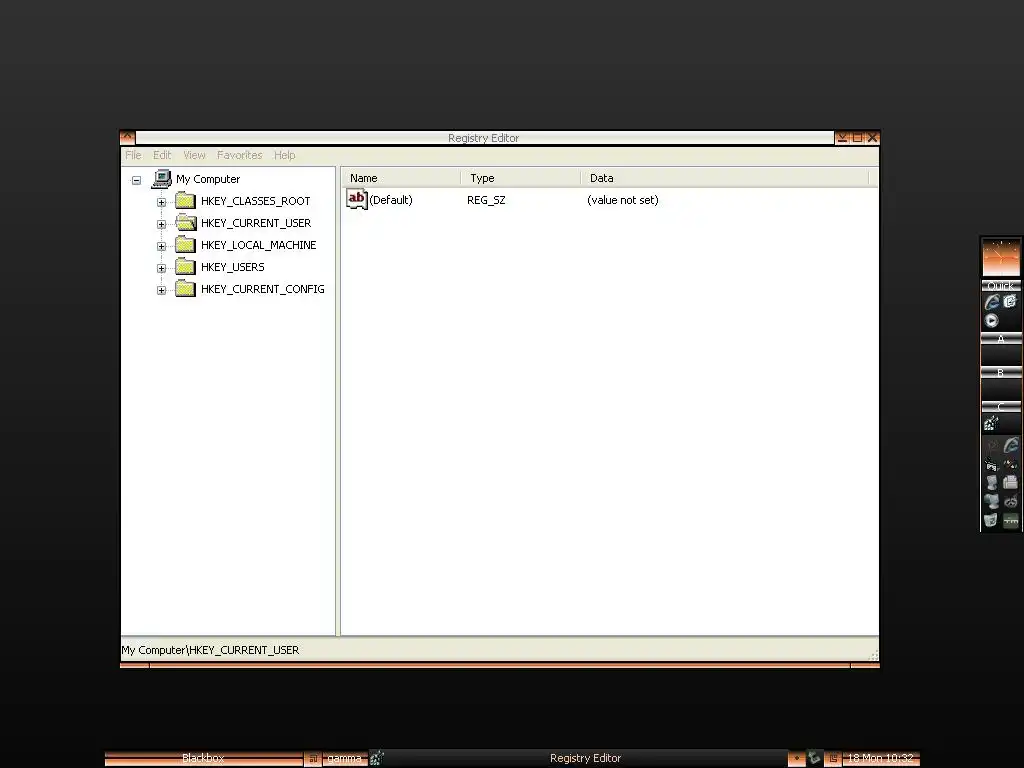
Task: Expand the HKEY_CURRENT_CONFIG key
Action: 161,290
